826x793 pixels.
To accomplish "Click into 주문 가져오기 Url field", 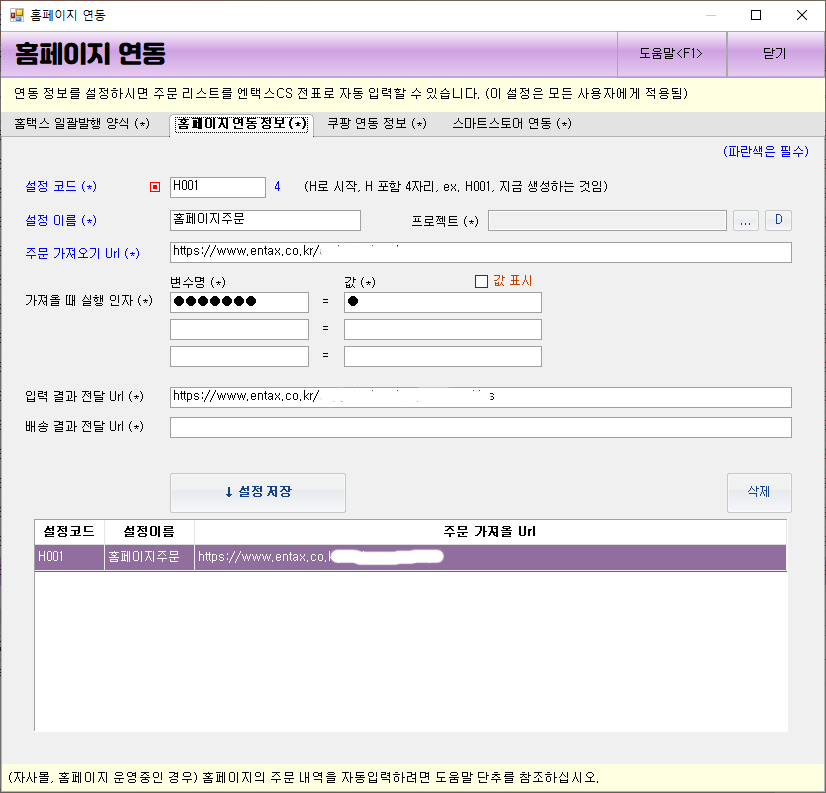I will tap(480, 252).
